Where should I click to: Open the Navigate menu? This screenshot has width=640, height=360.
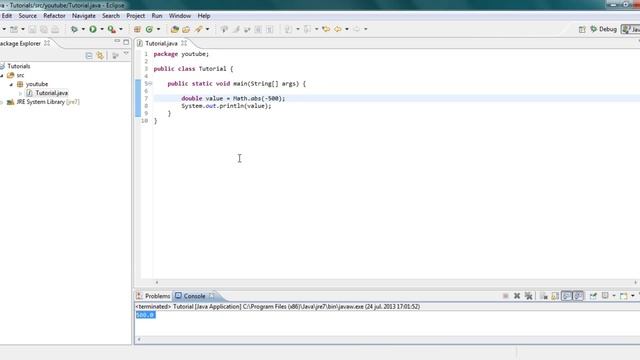(x=84, y=16)
